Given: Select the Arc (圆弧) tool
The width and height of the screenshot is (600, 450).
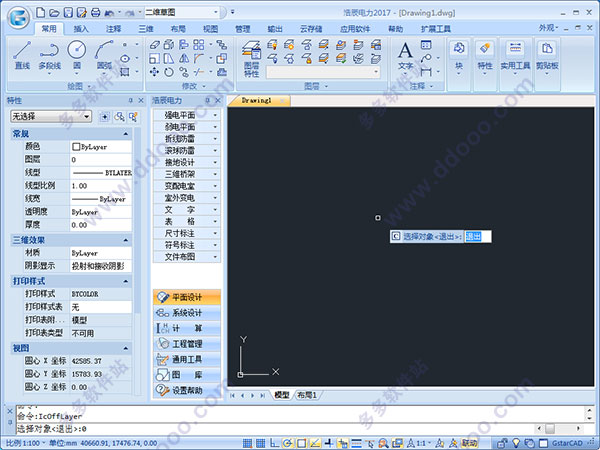Looking at the screenshot, I should click(104, 55).
